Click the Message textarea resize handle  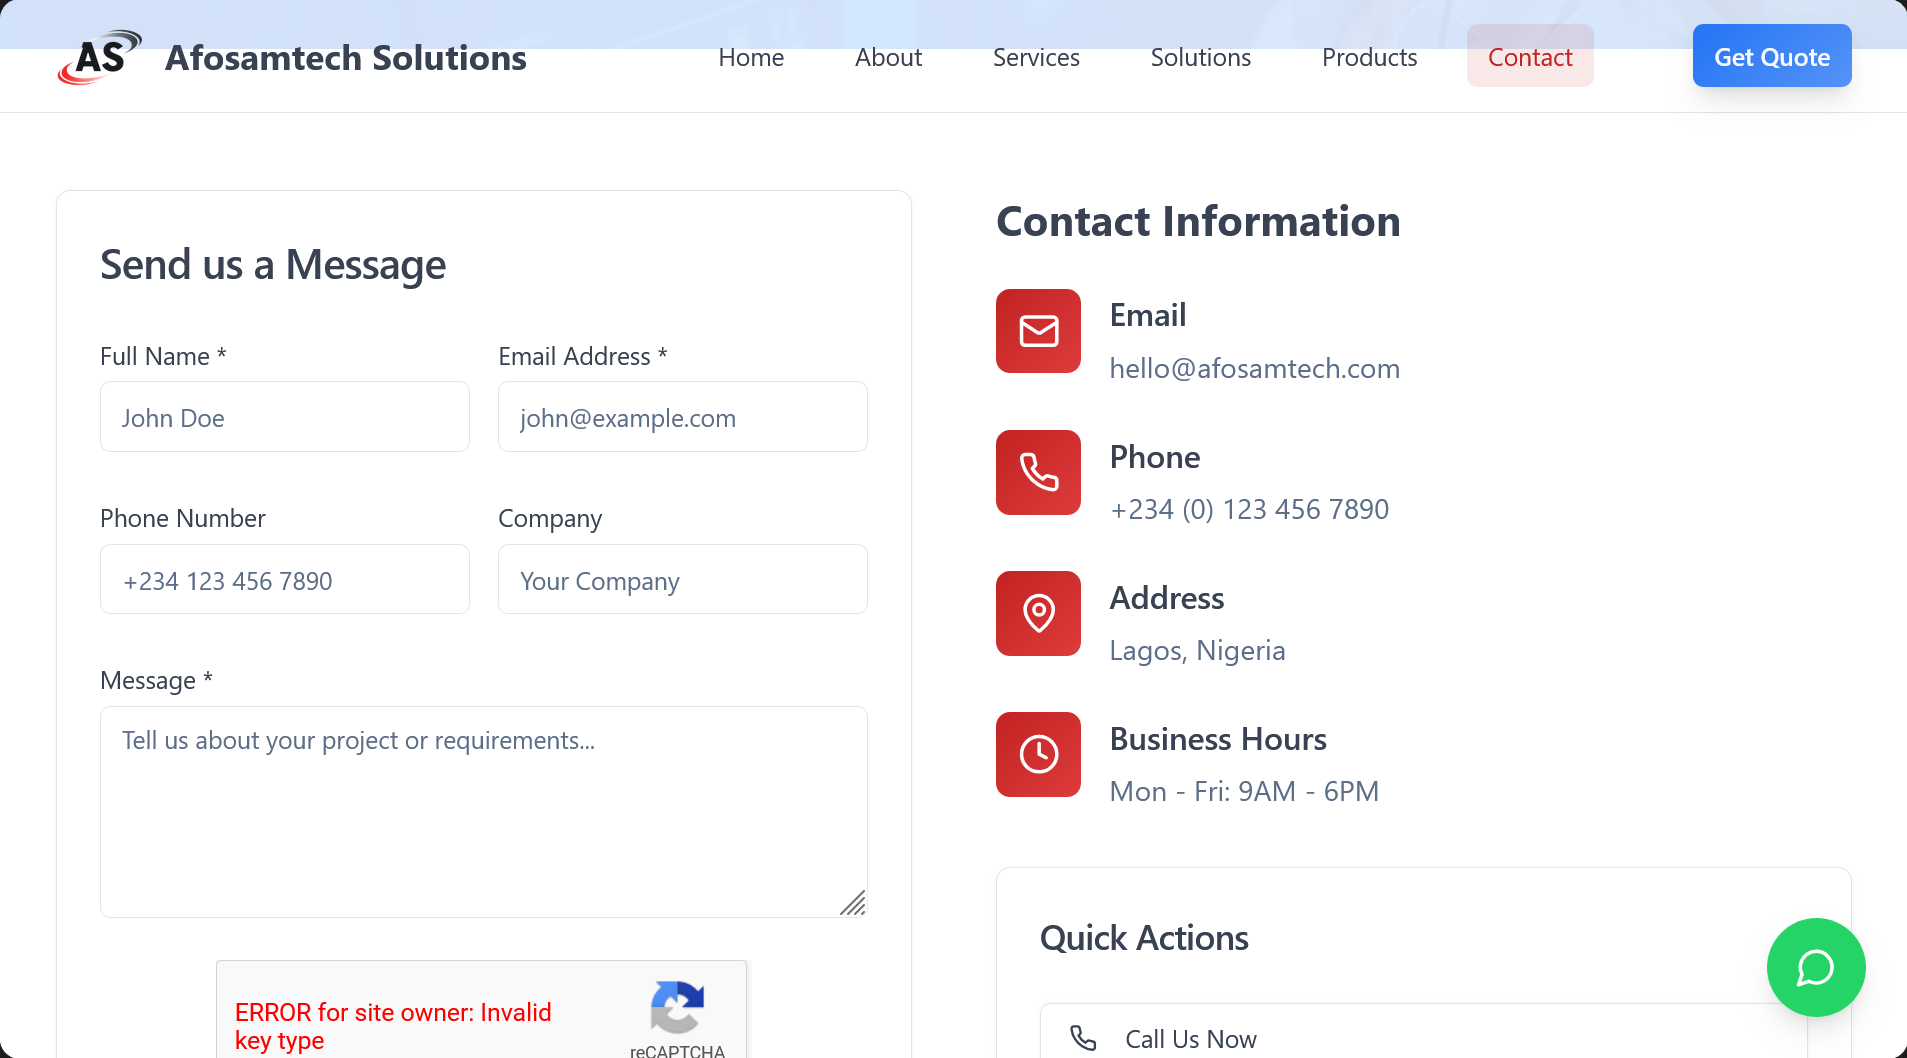click(x=853, y=903)
